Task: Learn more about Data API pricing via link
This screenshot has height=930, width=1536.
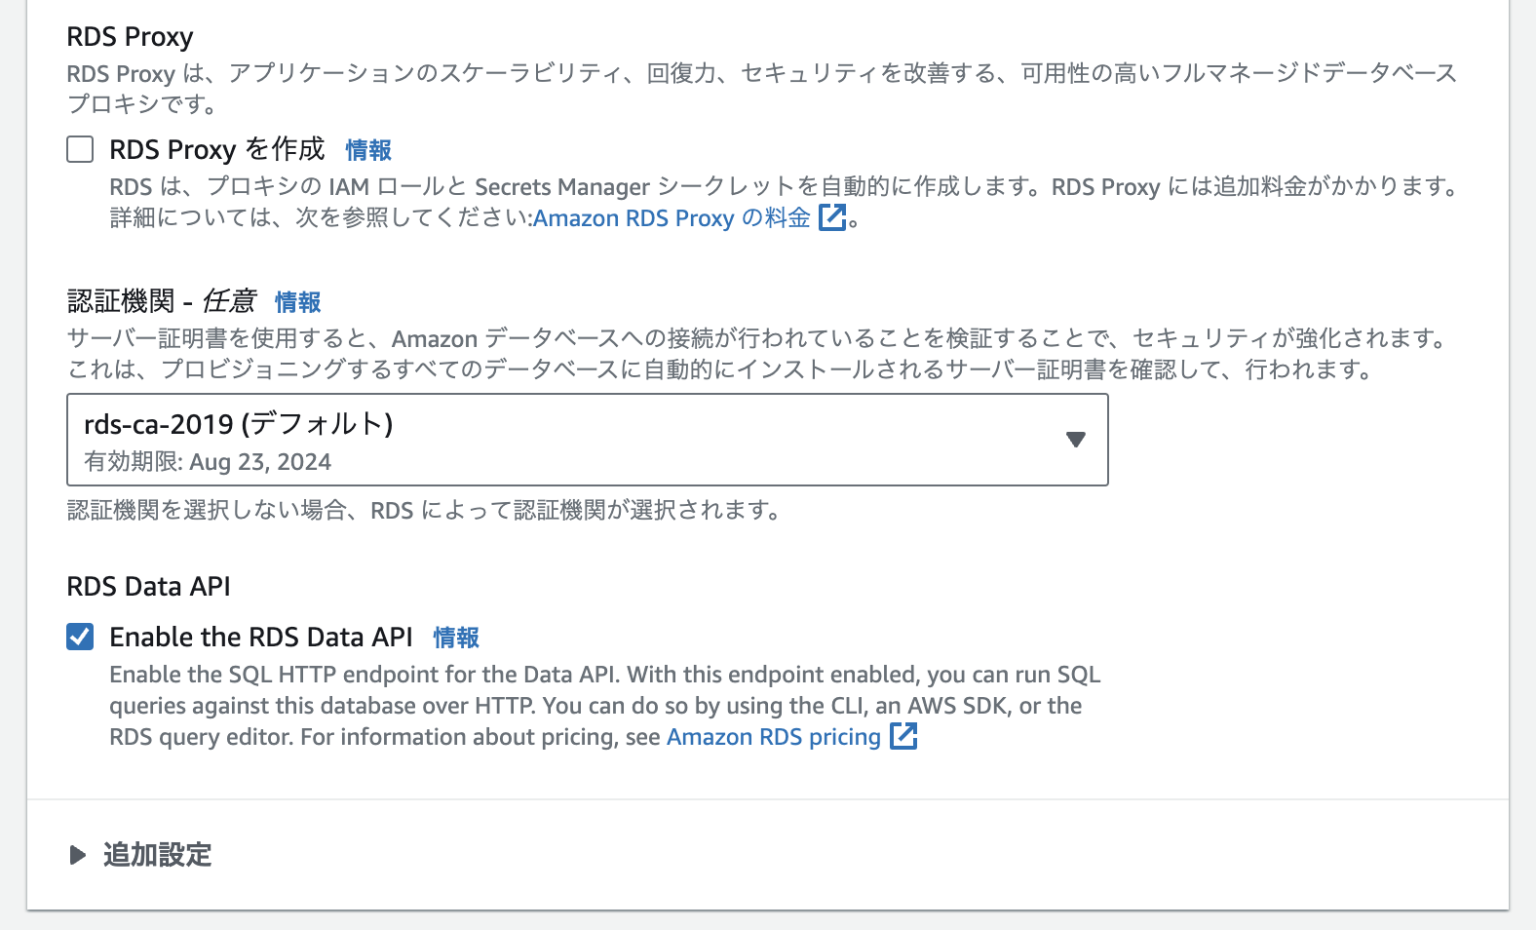Action: [x=775, y=737]
